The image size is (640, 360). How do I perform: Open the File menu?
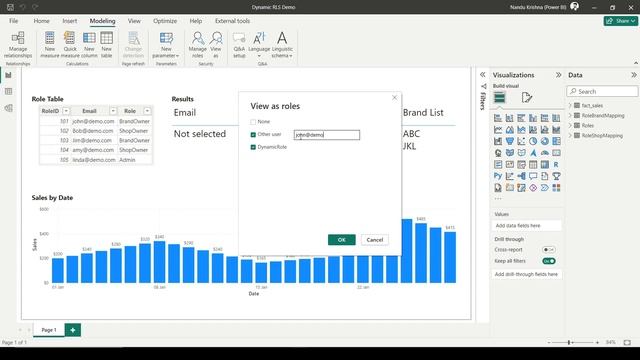click(13, 21)
